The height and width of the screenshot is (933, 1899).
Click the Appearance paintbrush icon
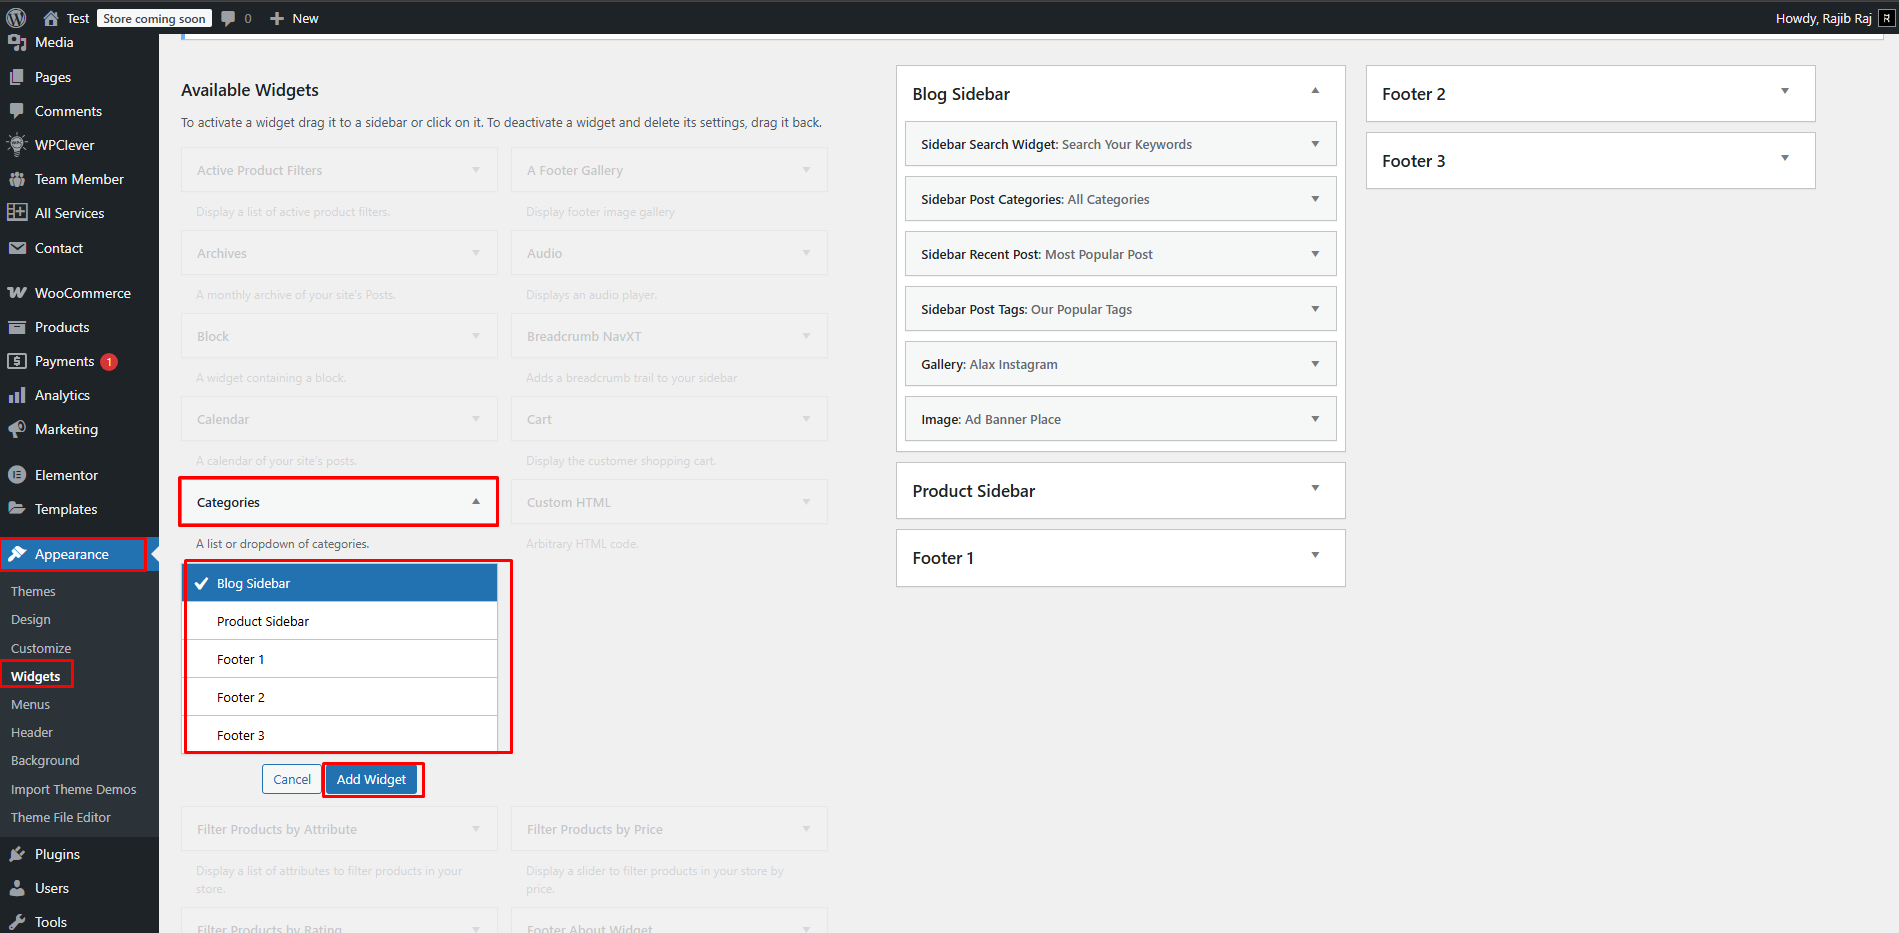pos(17,554)
